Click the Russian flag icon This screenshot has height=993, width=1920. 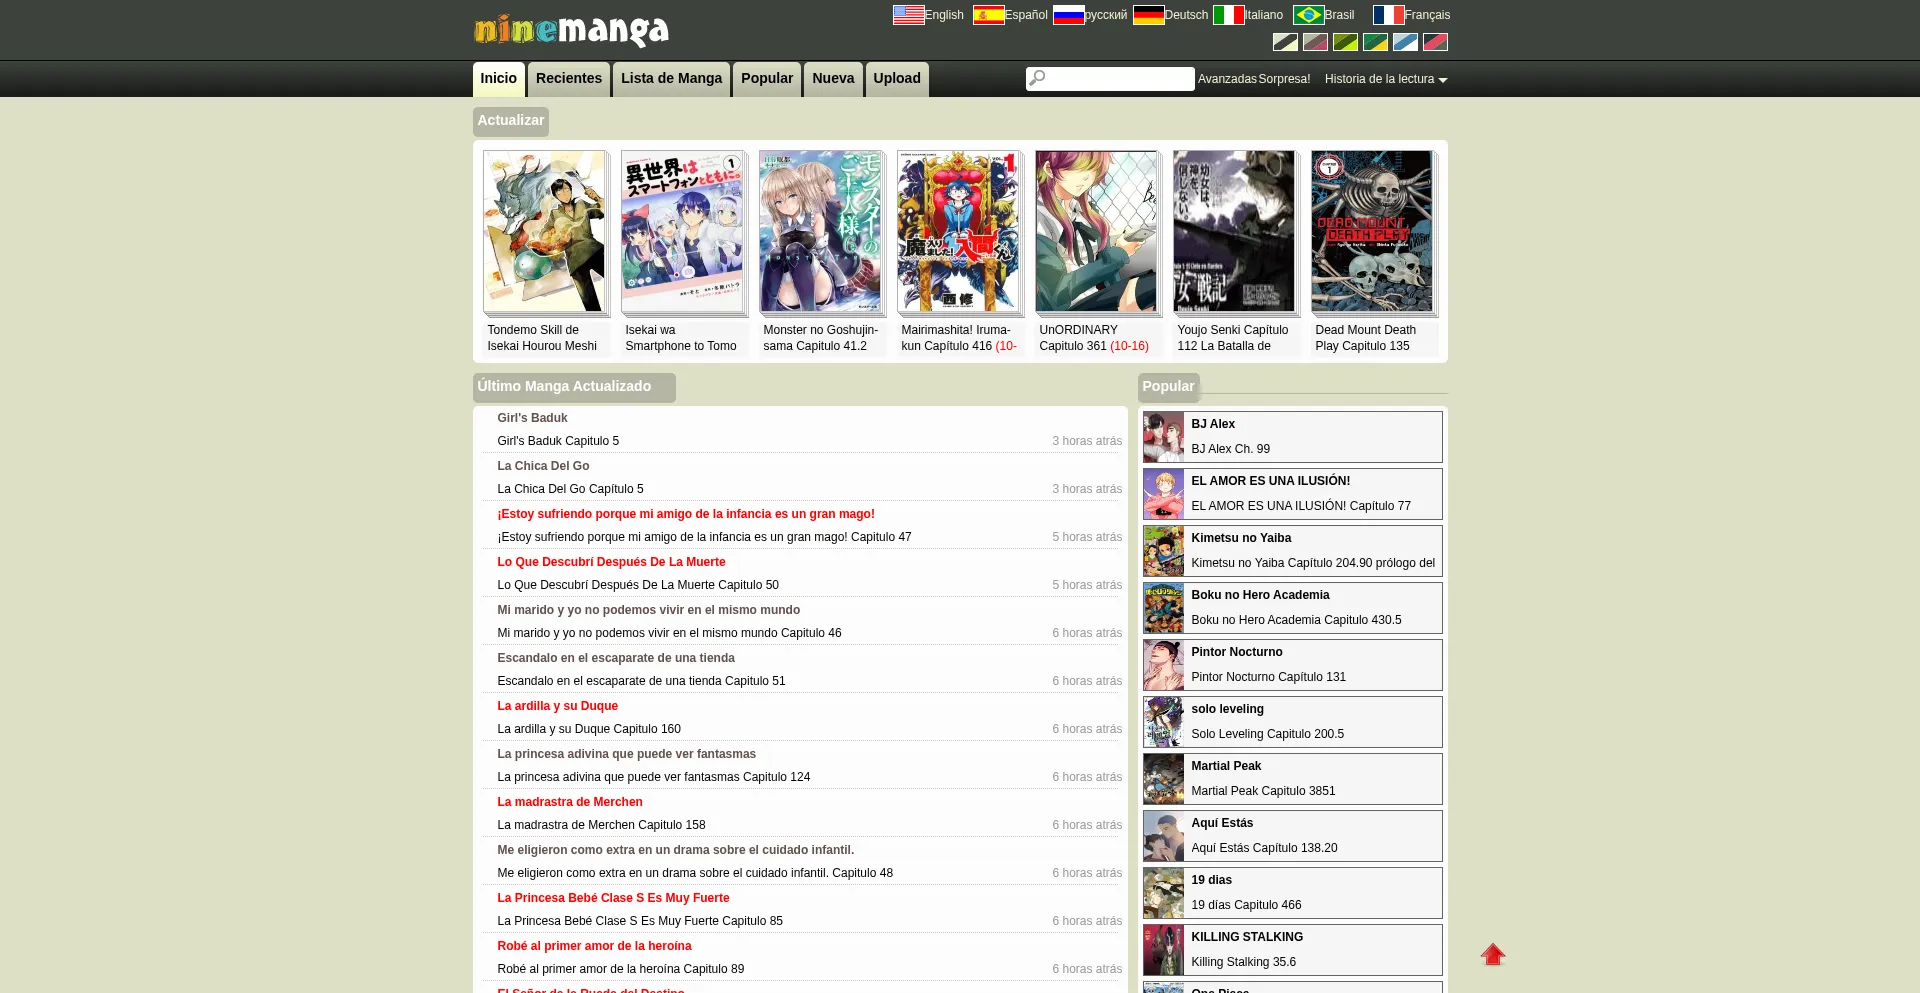tap(1068, 15)
